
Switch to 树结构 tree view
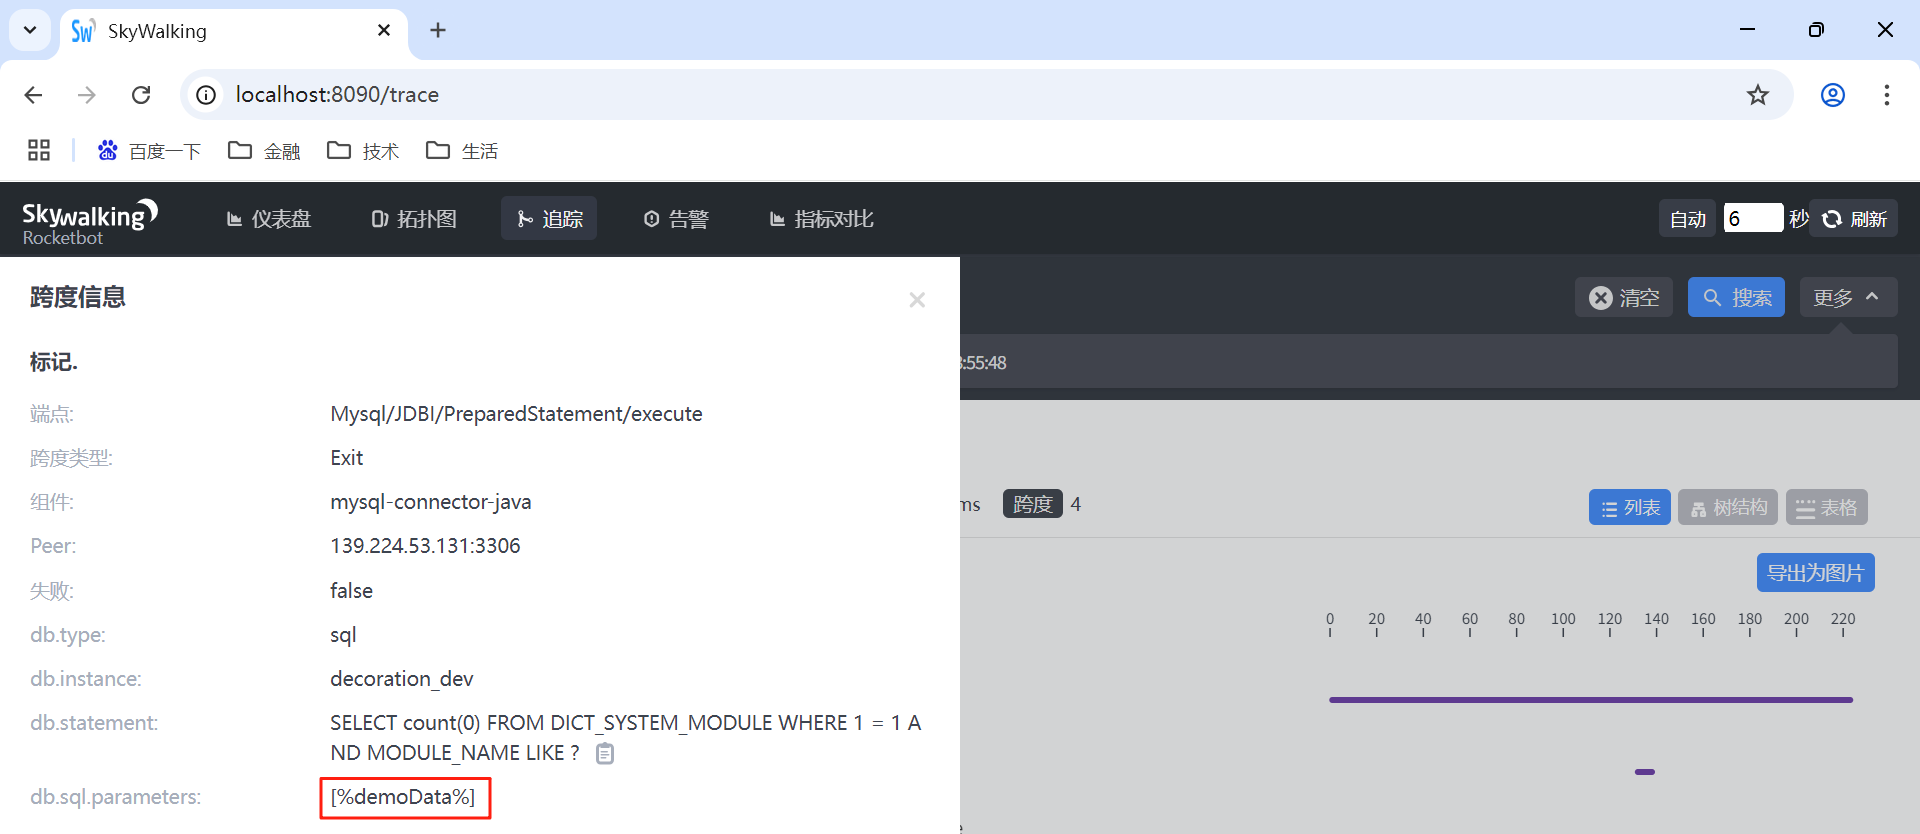point(1728,507)
